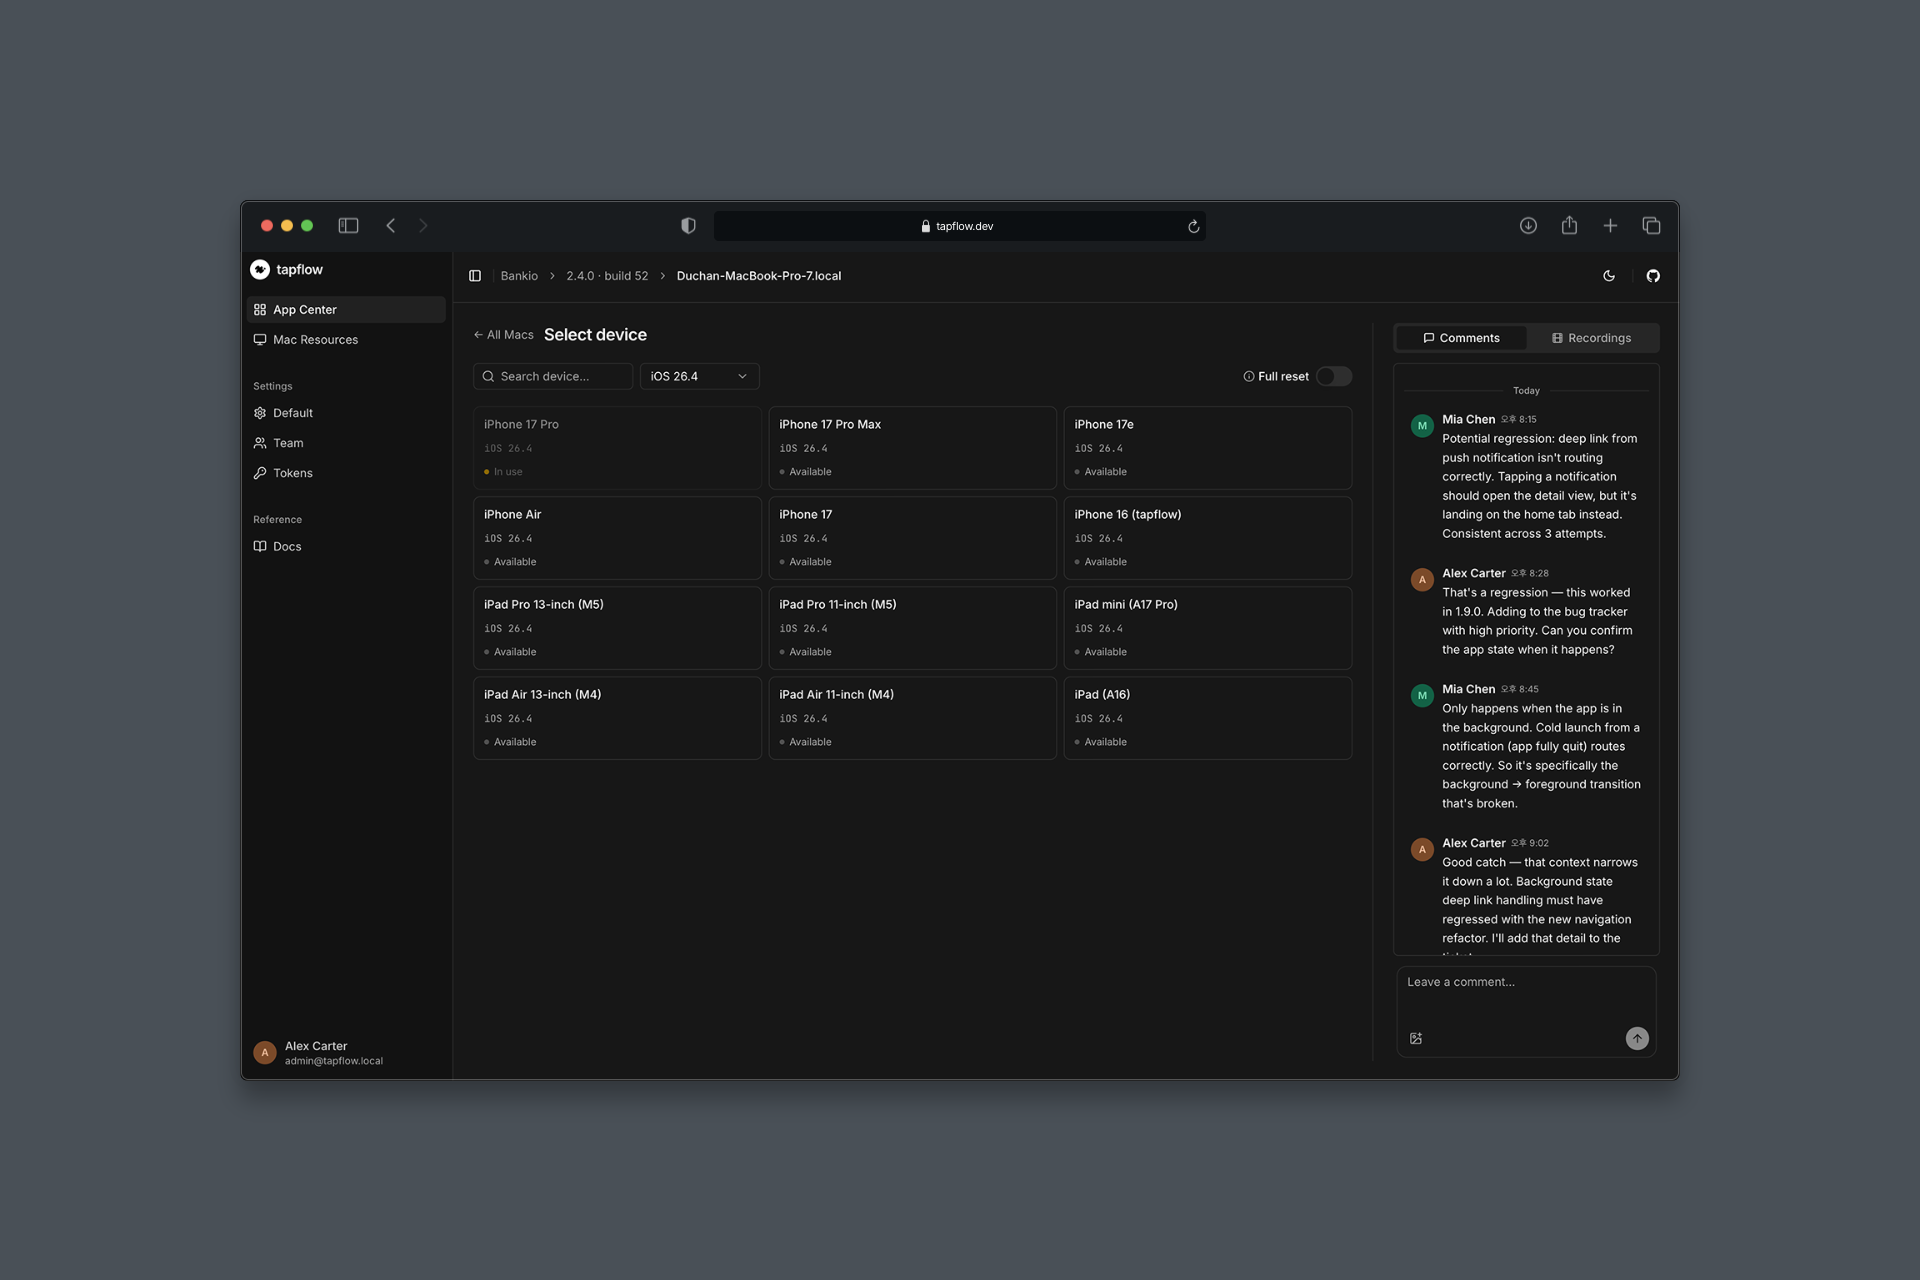This screenshot has width=1920, height=1280.
Task: Open App Center in sidebar
Action: (346, 310)
